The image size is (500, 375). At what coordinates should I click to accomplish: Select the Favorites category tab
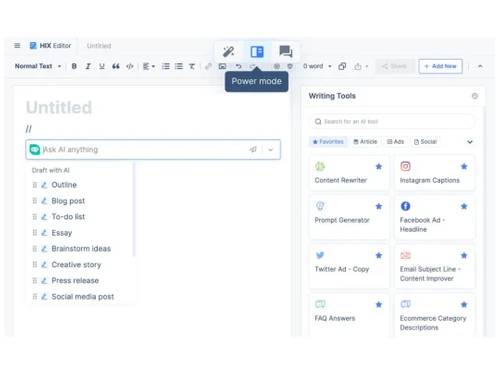pos(328,142)
